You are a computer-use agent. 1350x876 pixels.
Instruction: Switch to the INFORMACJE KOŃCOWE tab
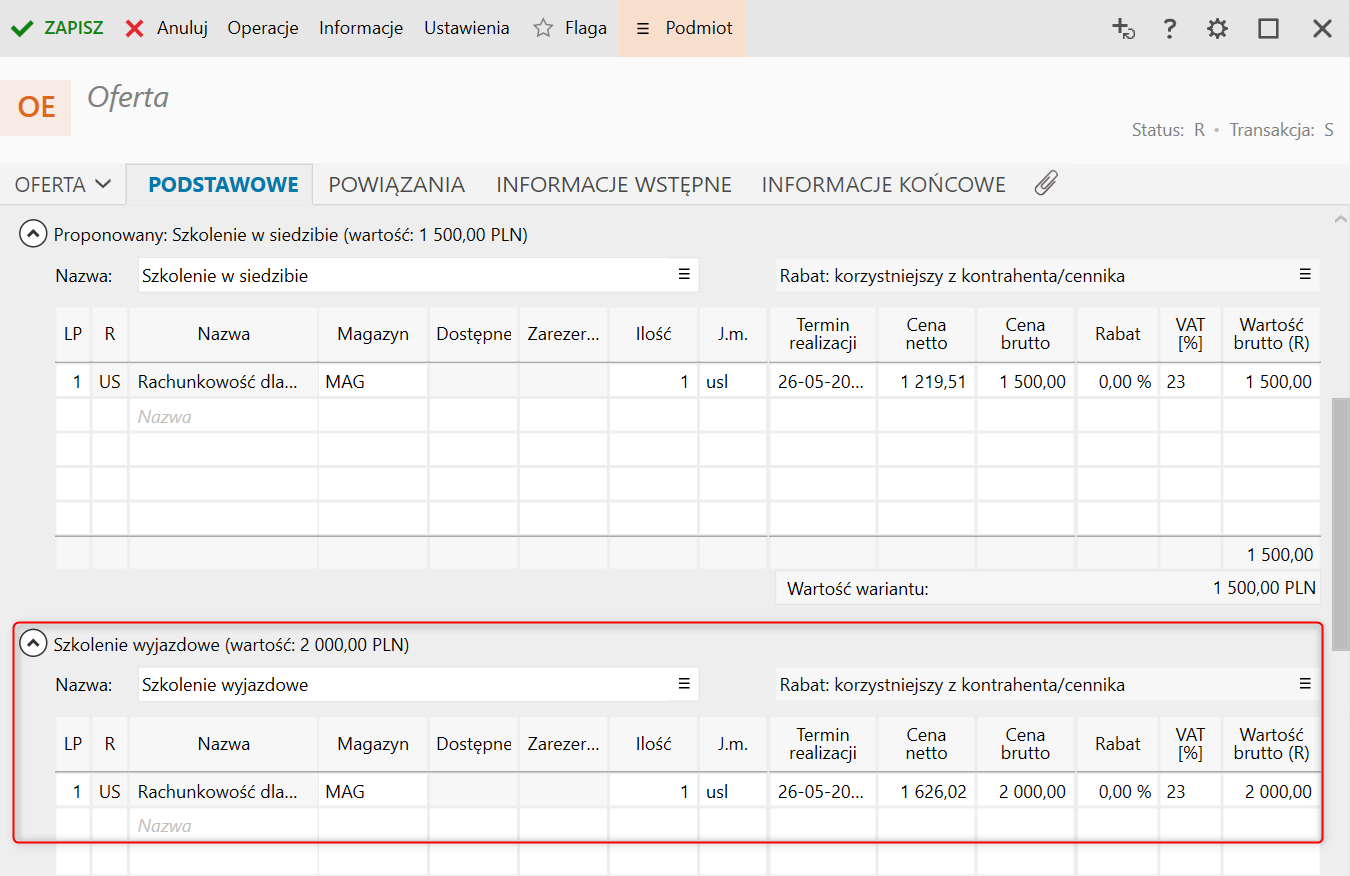click(884, 184)
